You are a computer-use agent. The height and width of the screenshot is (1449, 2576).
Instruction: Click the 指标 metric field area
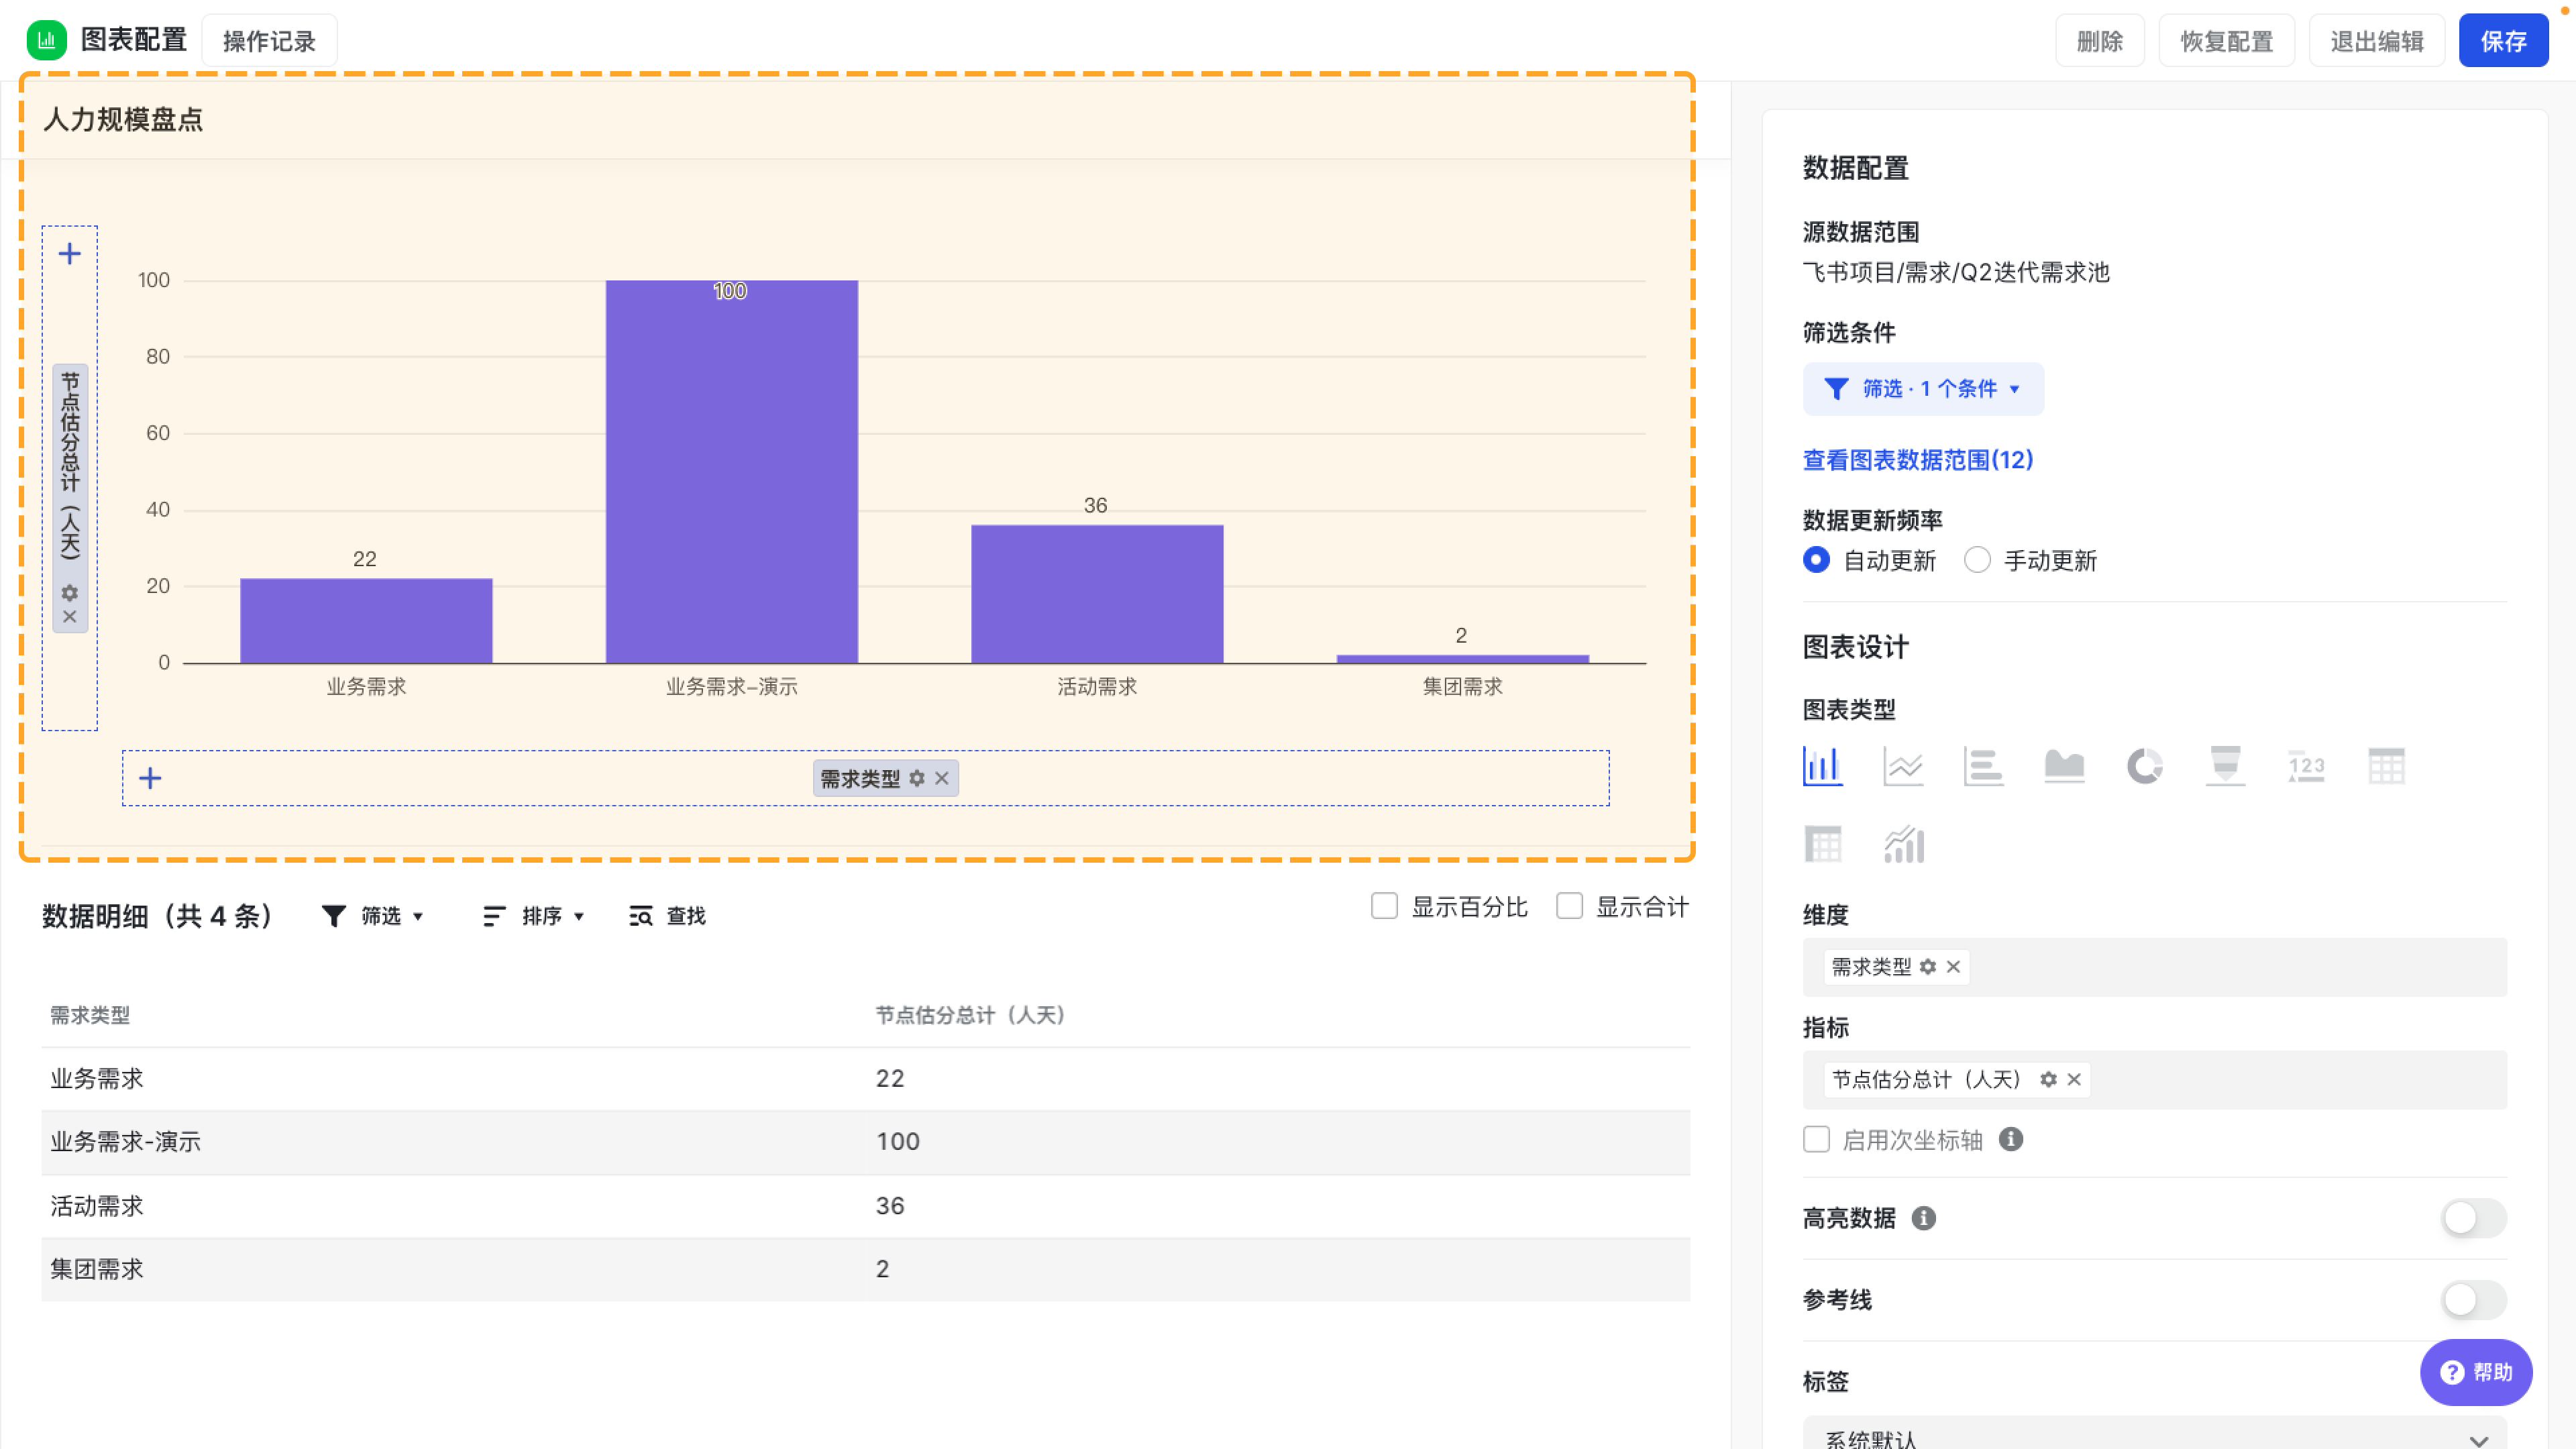pyautogui.click(x=2154, y=1080)
